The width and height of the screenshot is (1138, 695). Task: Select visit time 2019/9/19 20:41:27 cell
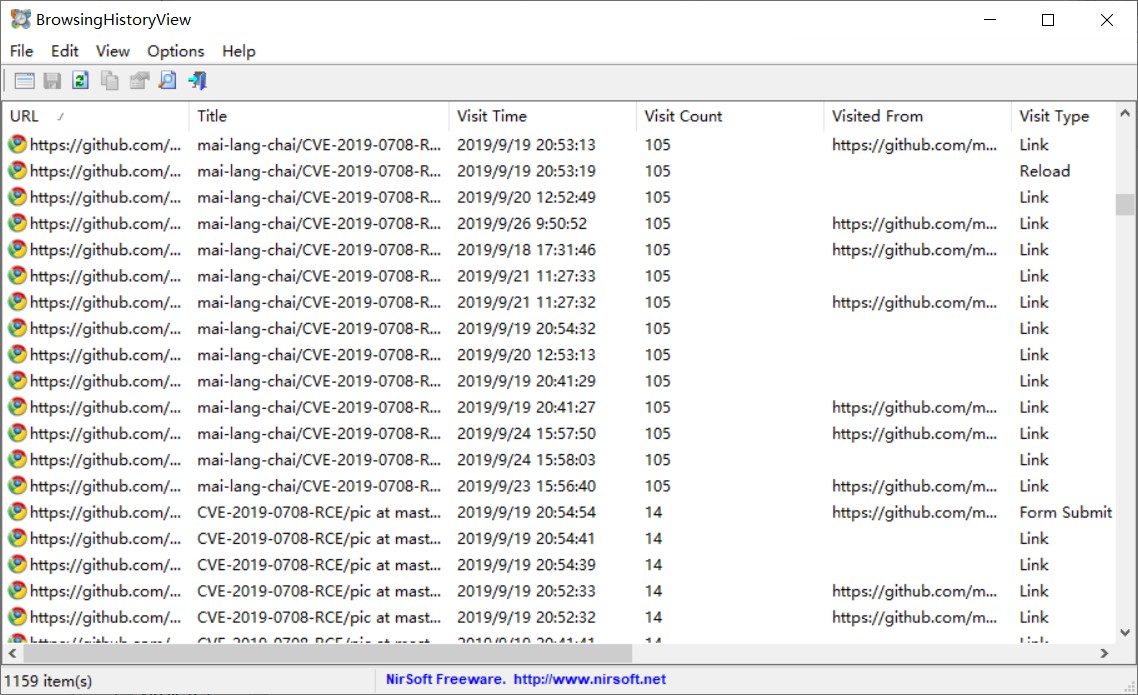[x=526, y=407]
